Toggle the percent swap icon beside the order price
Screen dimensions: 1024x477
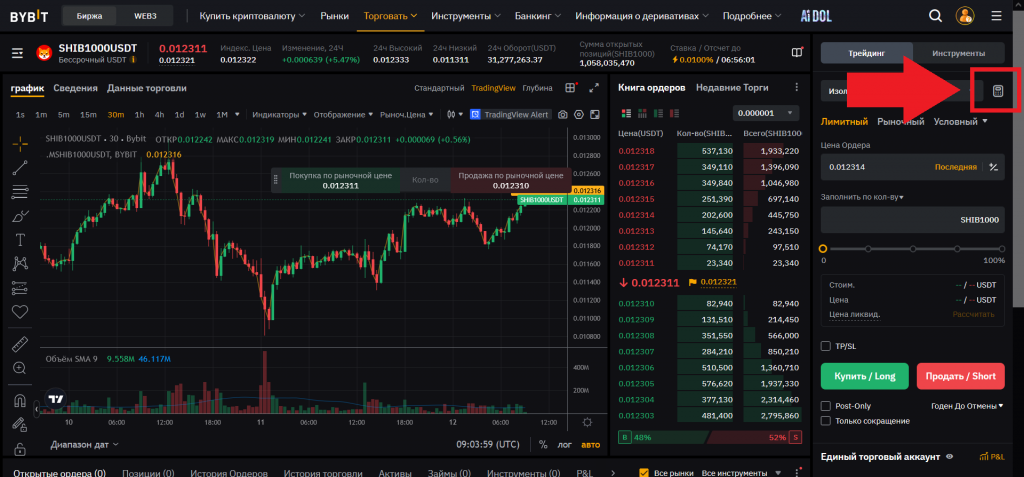click(993, 167)
